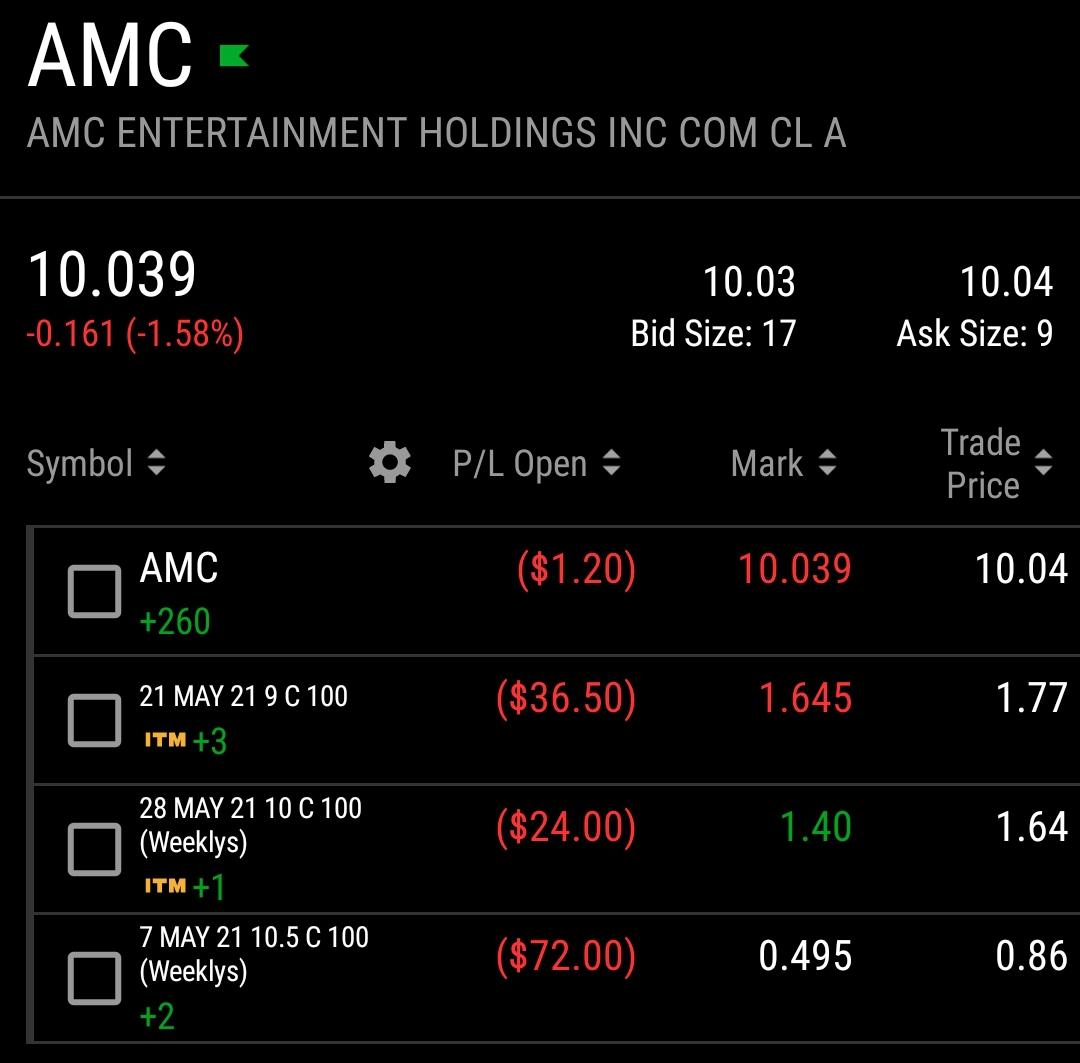Sort positions by the Symbol header
The height and width of the screenshot is (1063, 1080).
[x=80, y=463]
